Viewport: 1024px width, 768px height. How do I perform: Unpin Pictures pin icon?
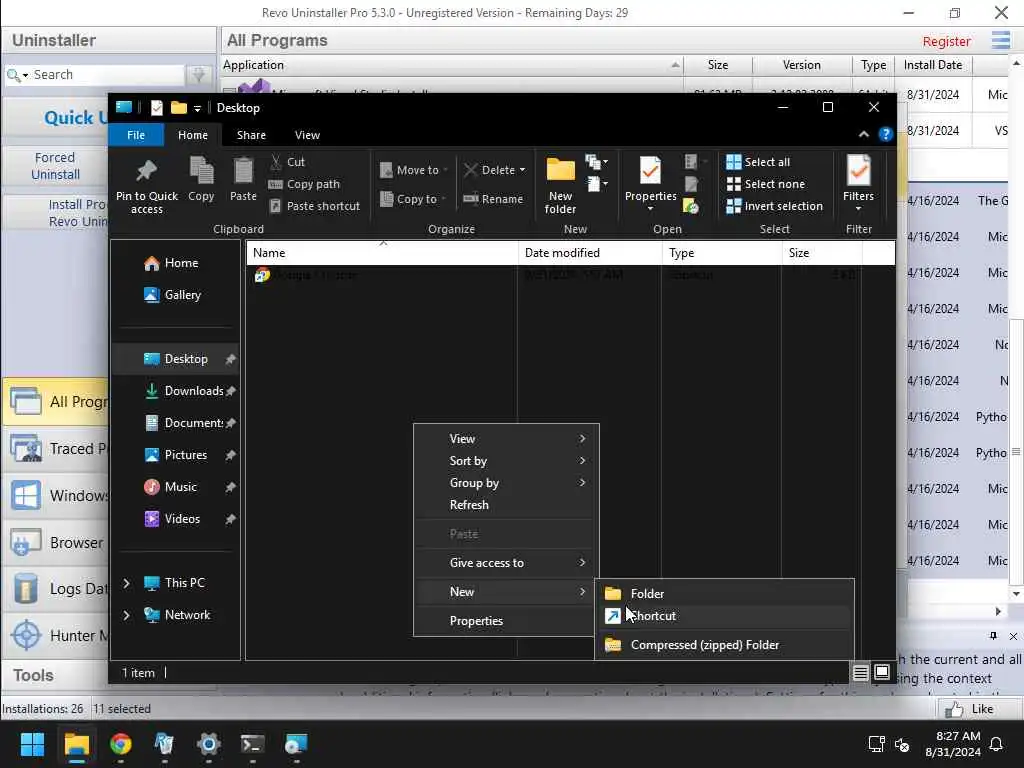pyautogui.click(x=231, y=455)
